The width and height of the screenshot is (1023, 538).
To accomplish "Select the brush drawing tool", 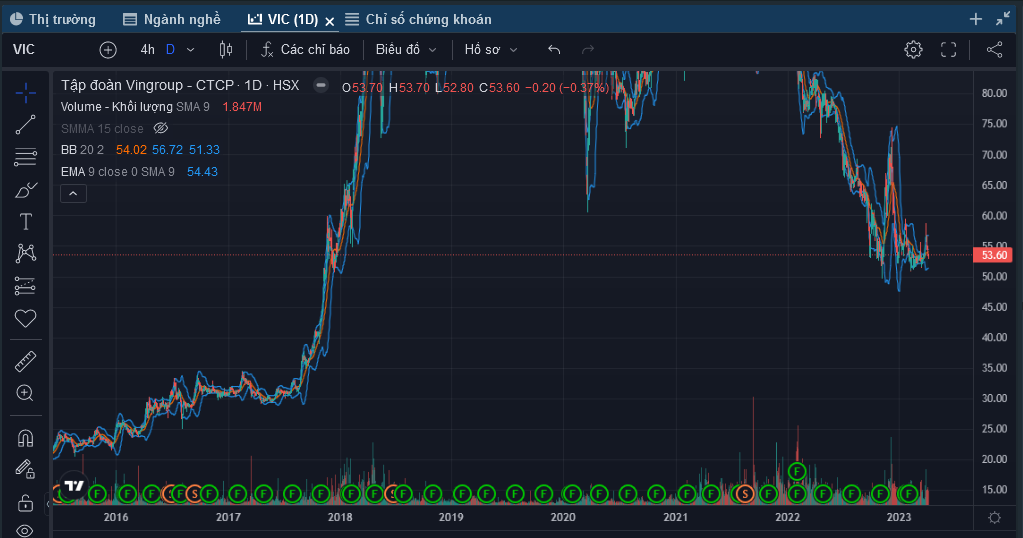I will point(25,190).
